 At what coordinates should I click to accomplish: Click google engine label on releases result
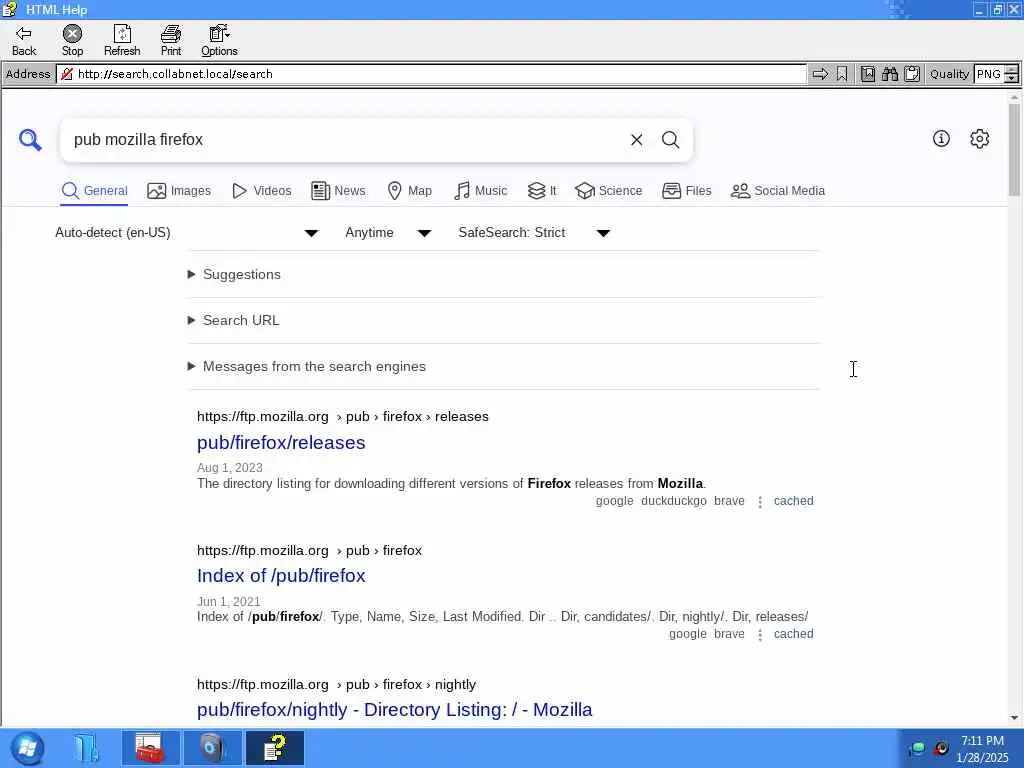615,501
